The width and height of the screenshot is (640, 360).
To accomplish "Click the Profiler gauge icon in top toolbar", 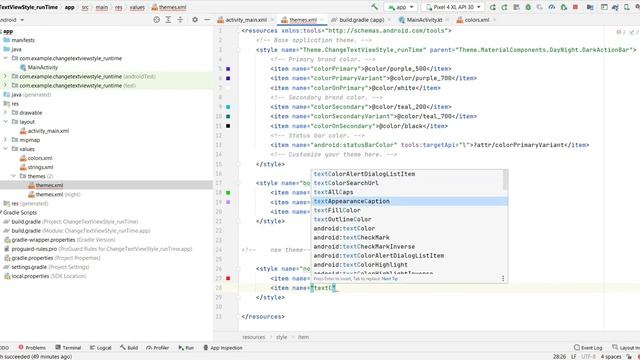I will pos(551,7).
